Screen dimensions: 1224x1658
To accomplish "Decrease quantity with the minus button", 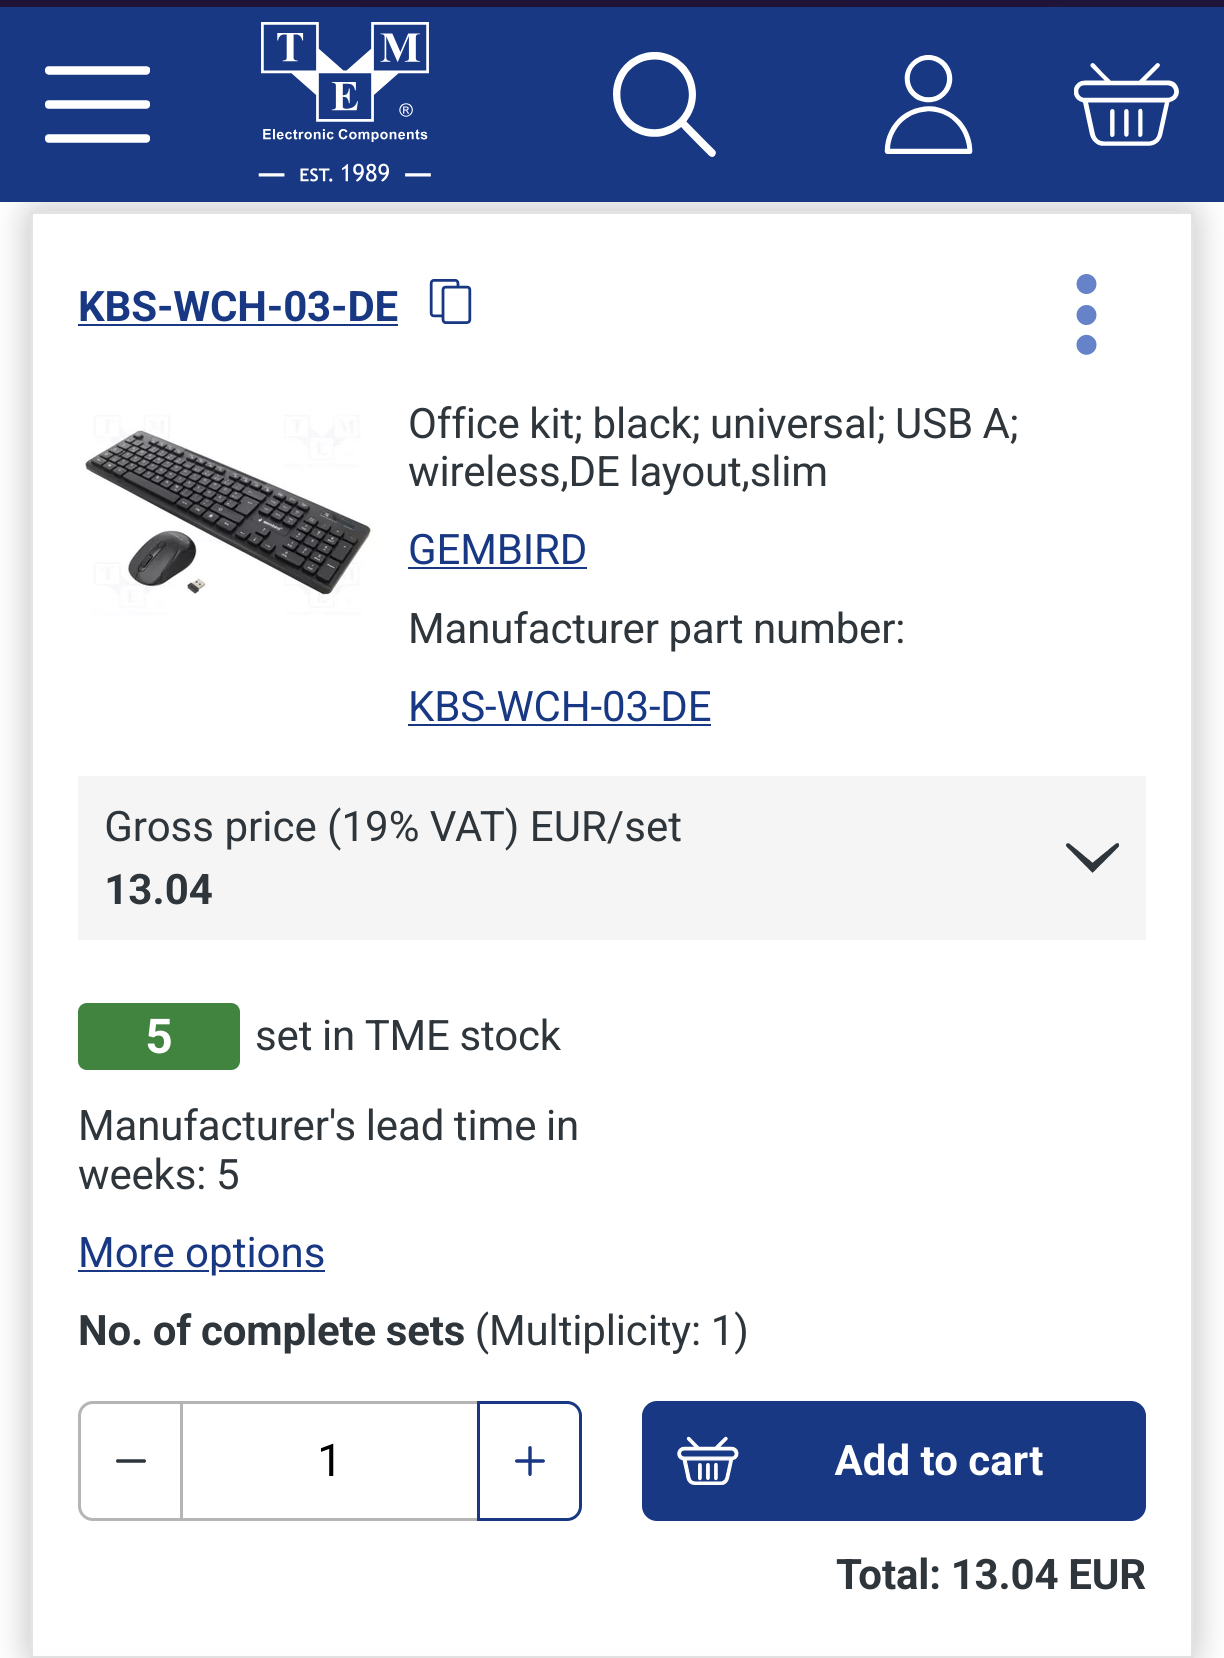I will pos(131,1461).
